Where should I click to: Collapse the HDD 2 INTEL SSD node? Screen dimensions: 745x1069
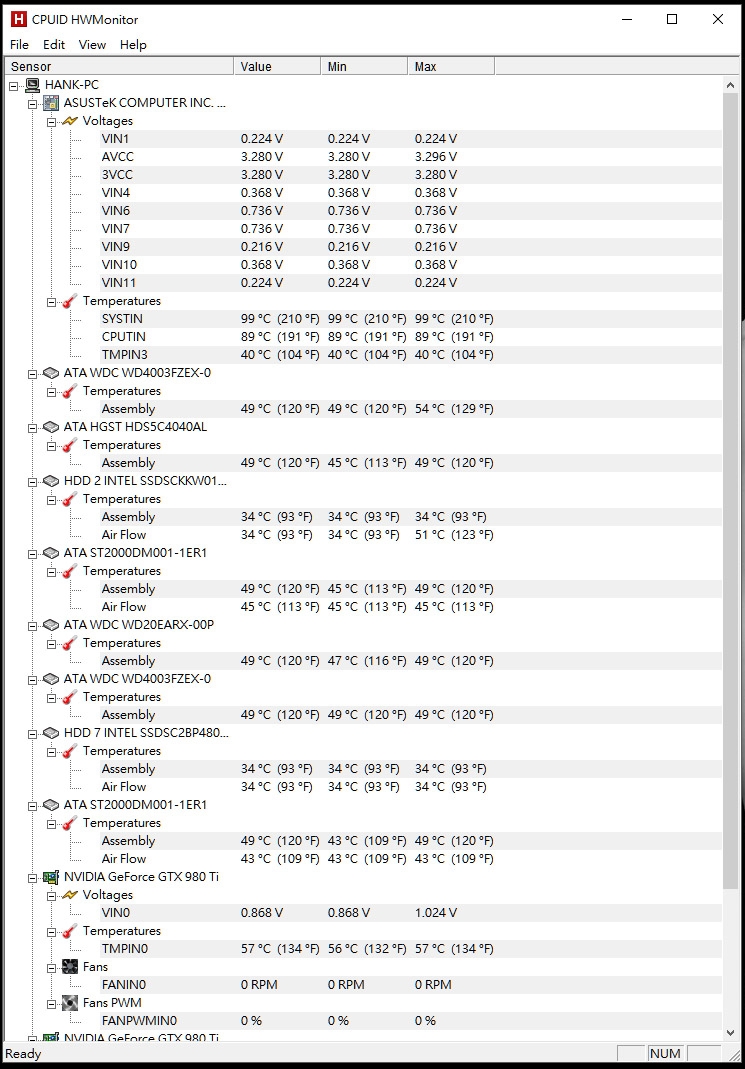[32, 481]
